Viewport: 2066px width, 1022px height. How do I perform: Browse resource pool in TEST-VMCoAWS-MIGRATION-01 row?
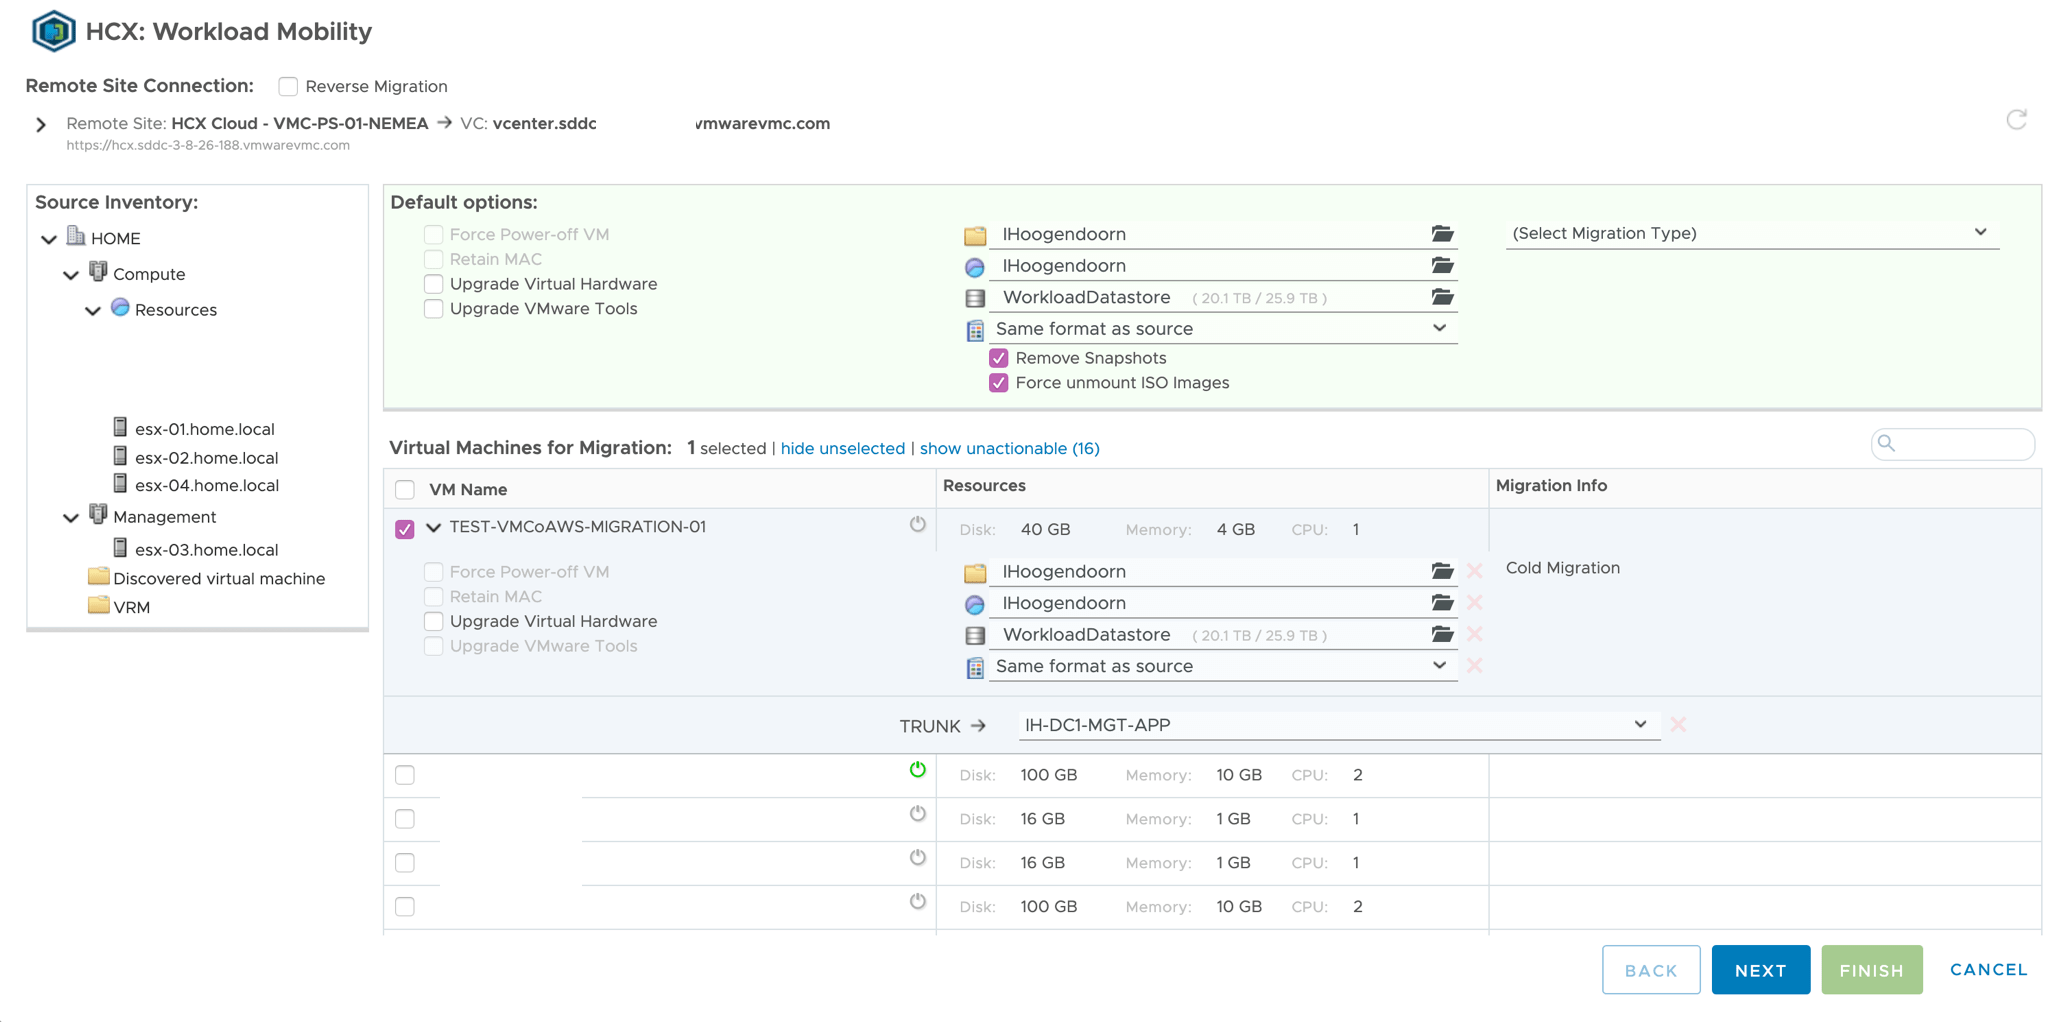click(x=1441, y=603)
